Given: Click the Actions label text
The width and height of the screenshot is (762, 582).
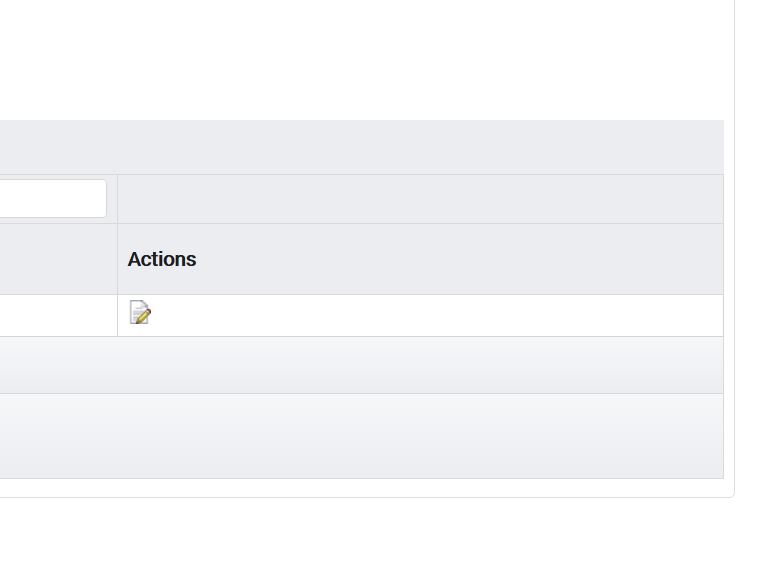Looking at the screenshot, I should 162,259.
